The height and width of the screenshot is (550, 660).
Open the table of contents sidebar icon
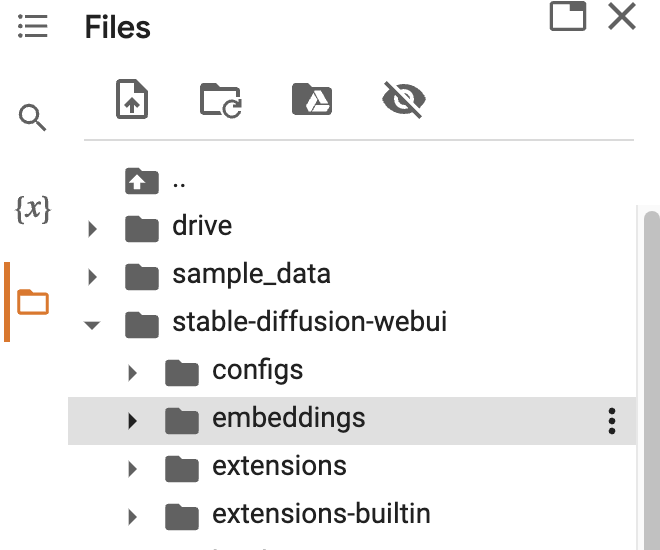point(33,26)
